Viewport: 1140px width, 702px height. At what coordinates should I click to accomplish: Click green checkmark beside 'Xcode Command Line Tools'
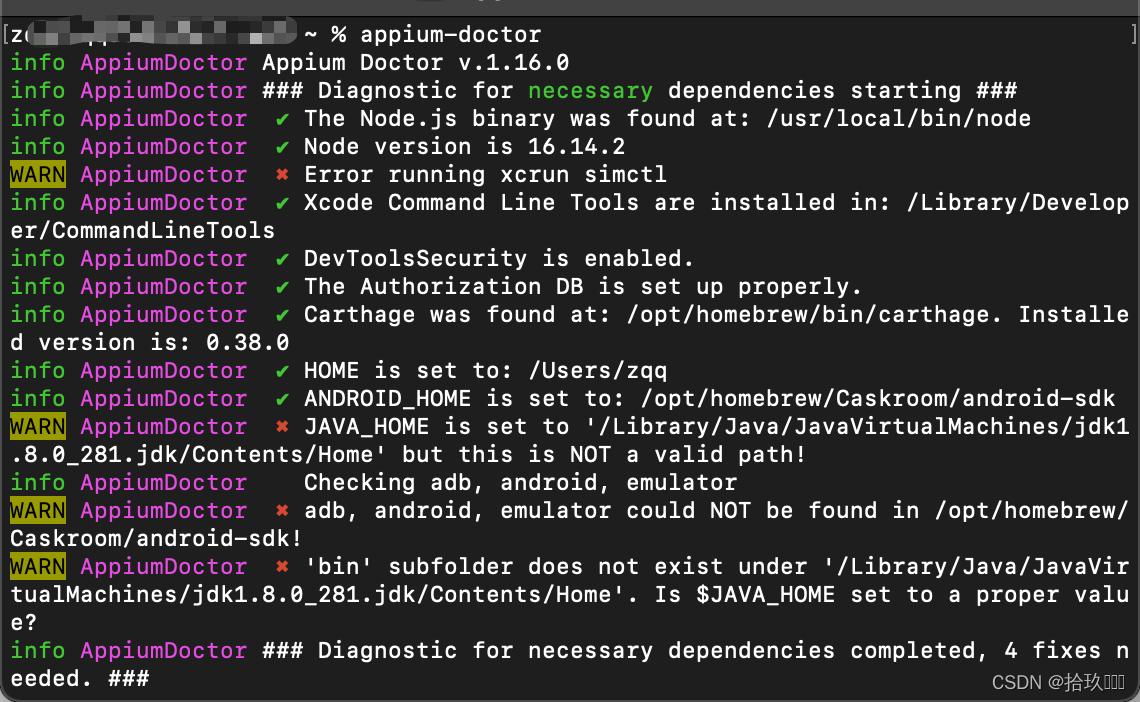tap(283, 203)
